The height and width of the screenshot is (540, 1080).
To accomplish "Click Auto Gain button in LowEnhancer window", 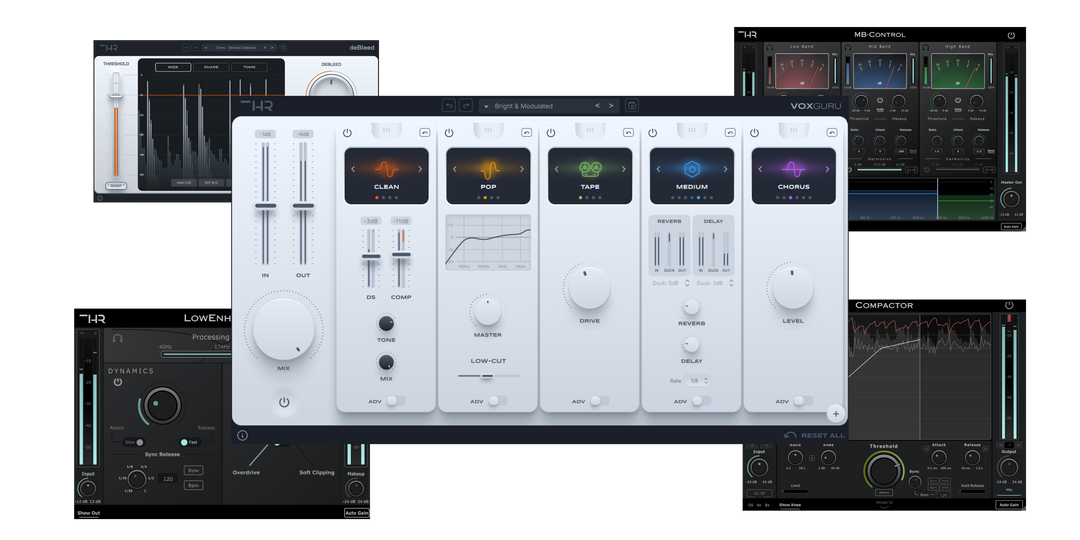I will [x=356, y=512].
